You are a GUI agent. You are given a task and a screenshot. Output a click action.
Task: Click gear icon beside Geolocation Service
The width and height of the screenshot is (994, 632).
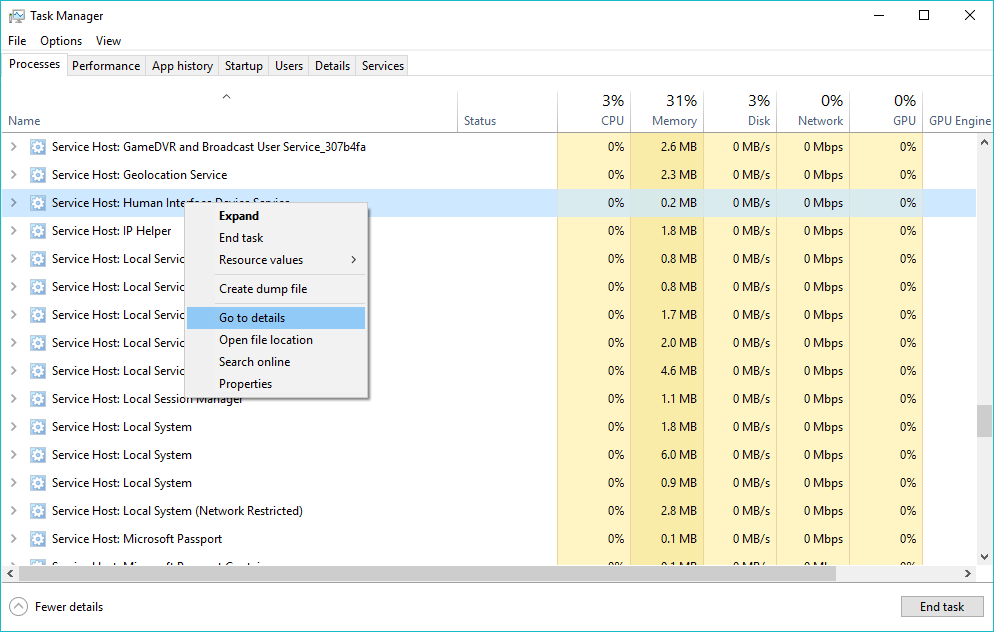[x=38, y=175]
